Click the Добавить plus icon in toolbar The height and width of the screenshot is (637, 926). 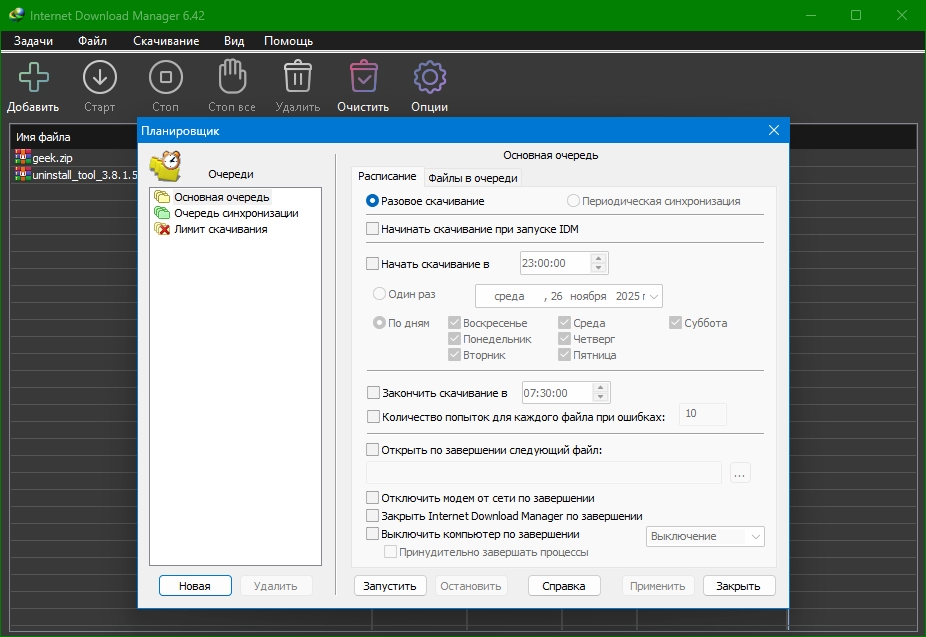click(34, 77)
